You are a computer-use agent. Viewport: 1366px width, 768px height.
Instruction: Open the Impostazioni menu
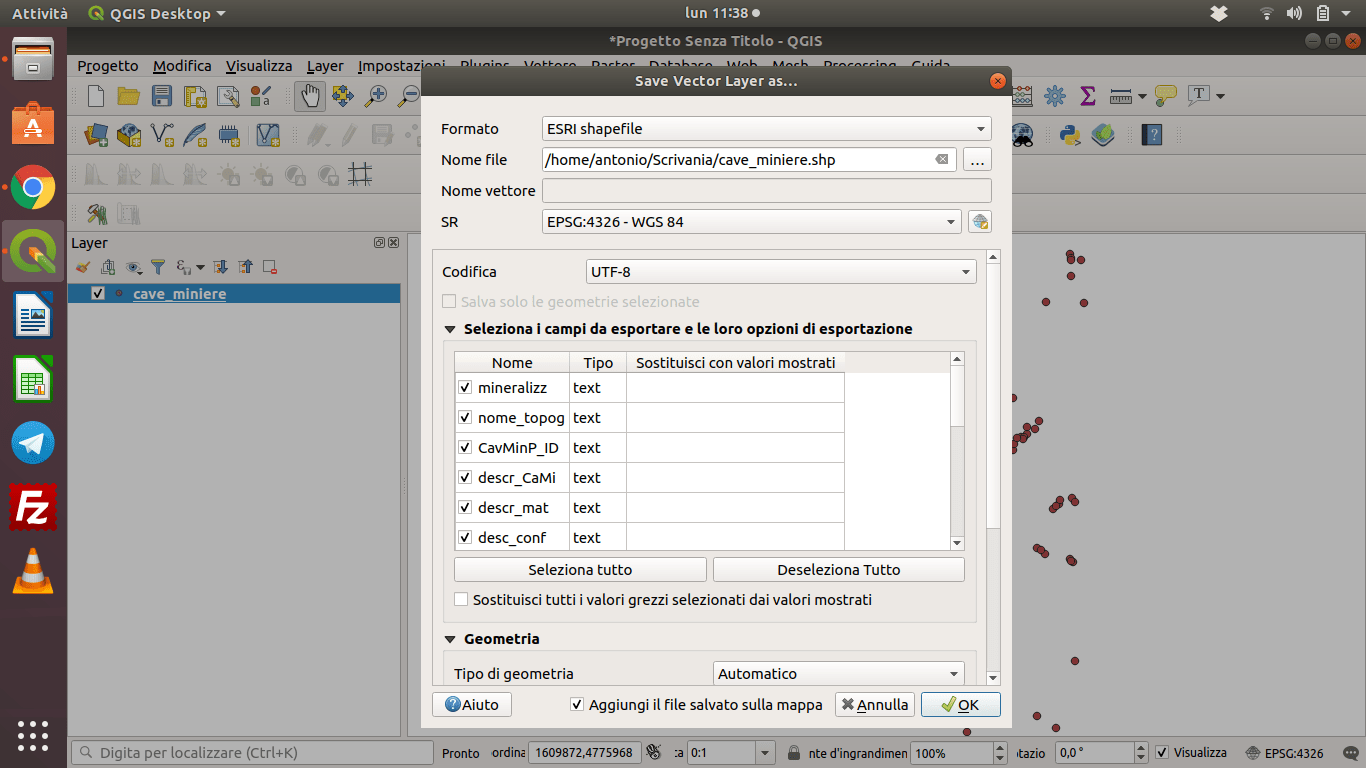tap(401, 66)
